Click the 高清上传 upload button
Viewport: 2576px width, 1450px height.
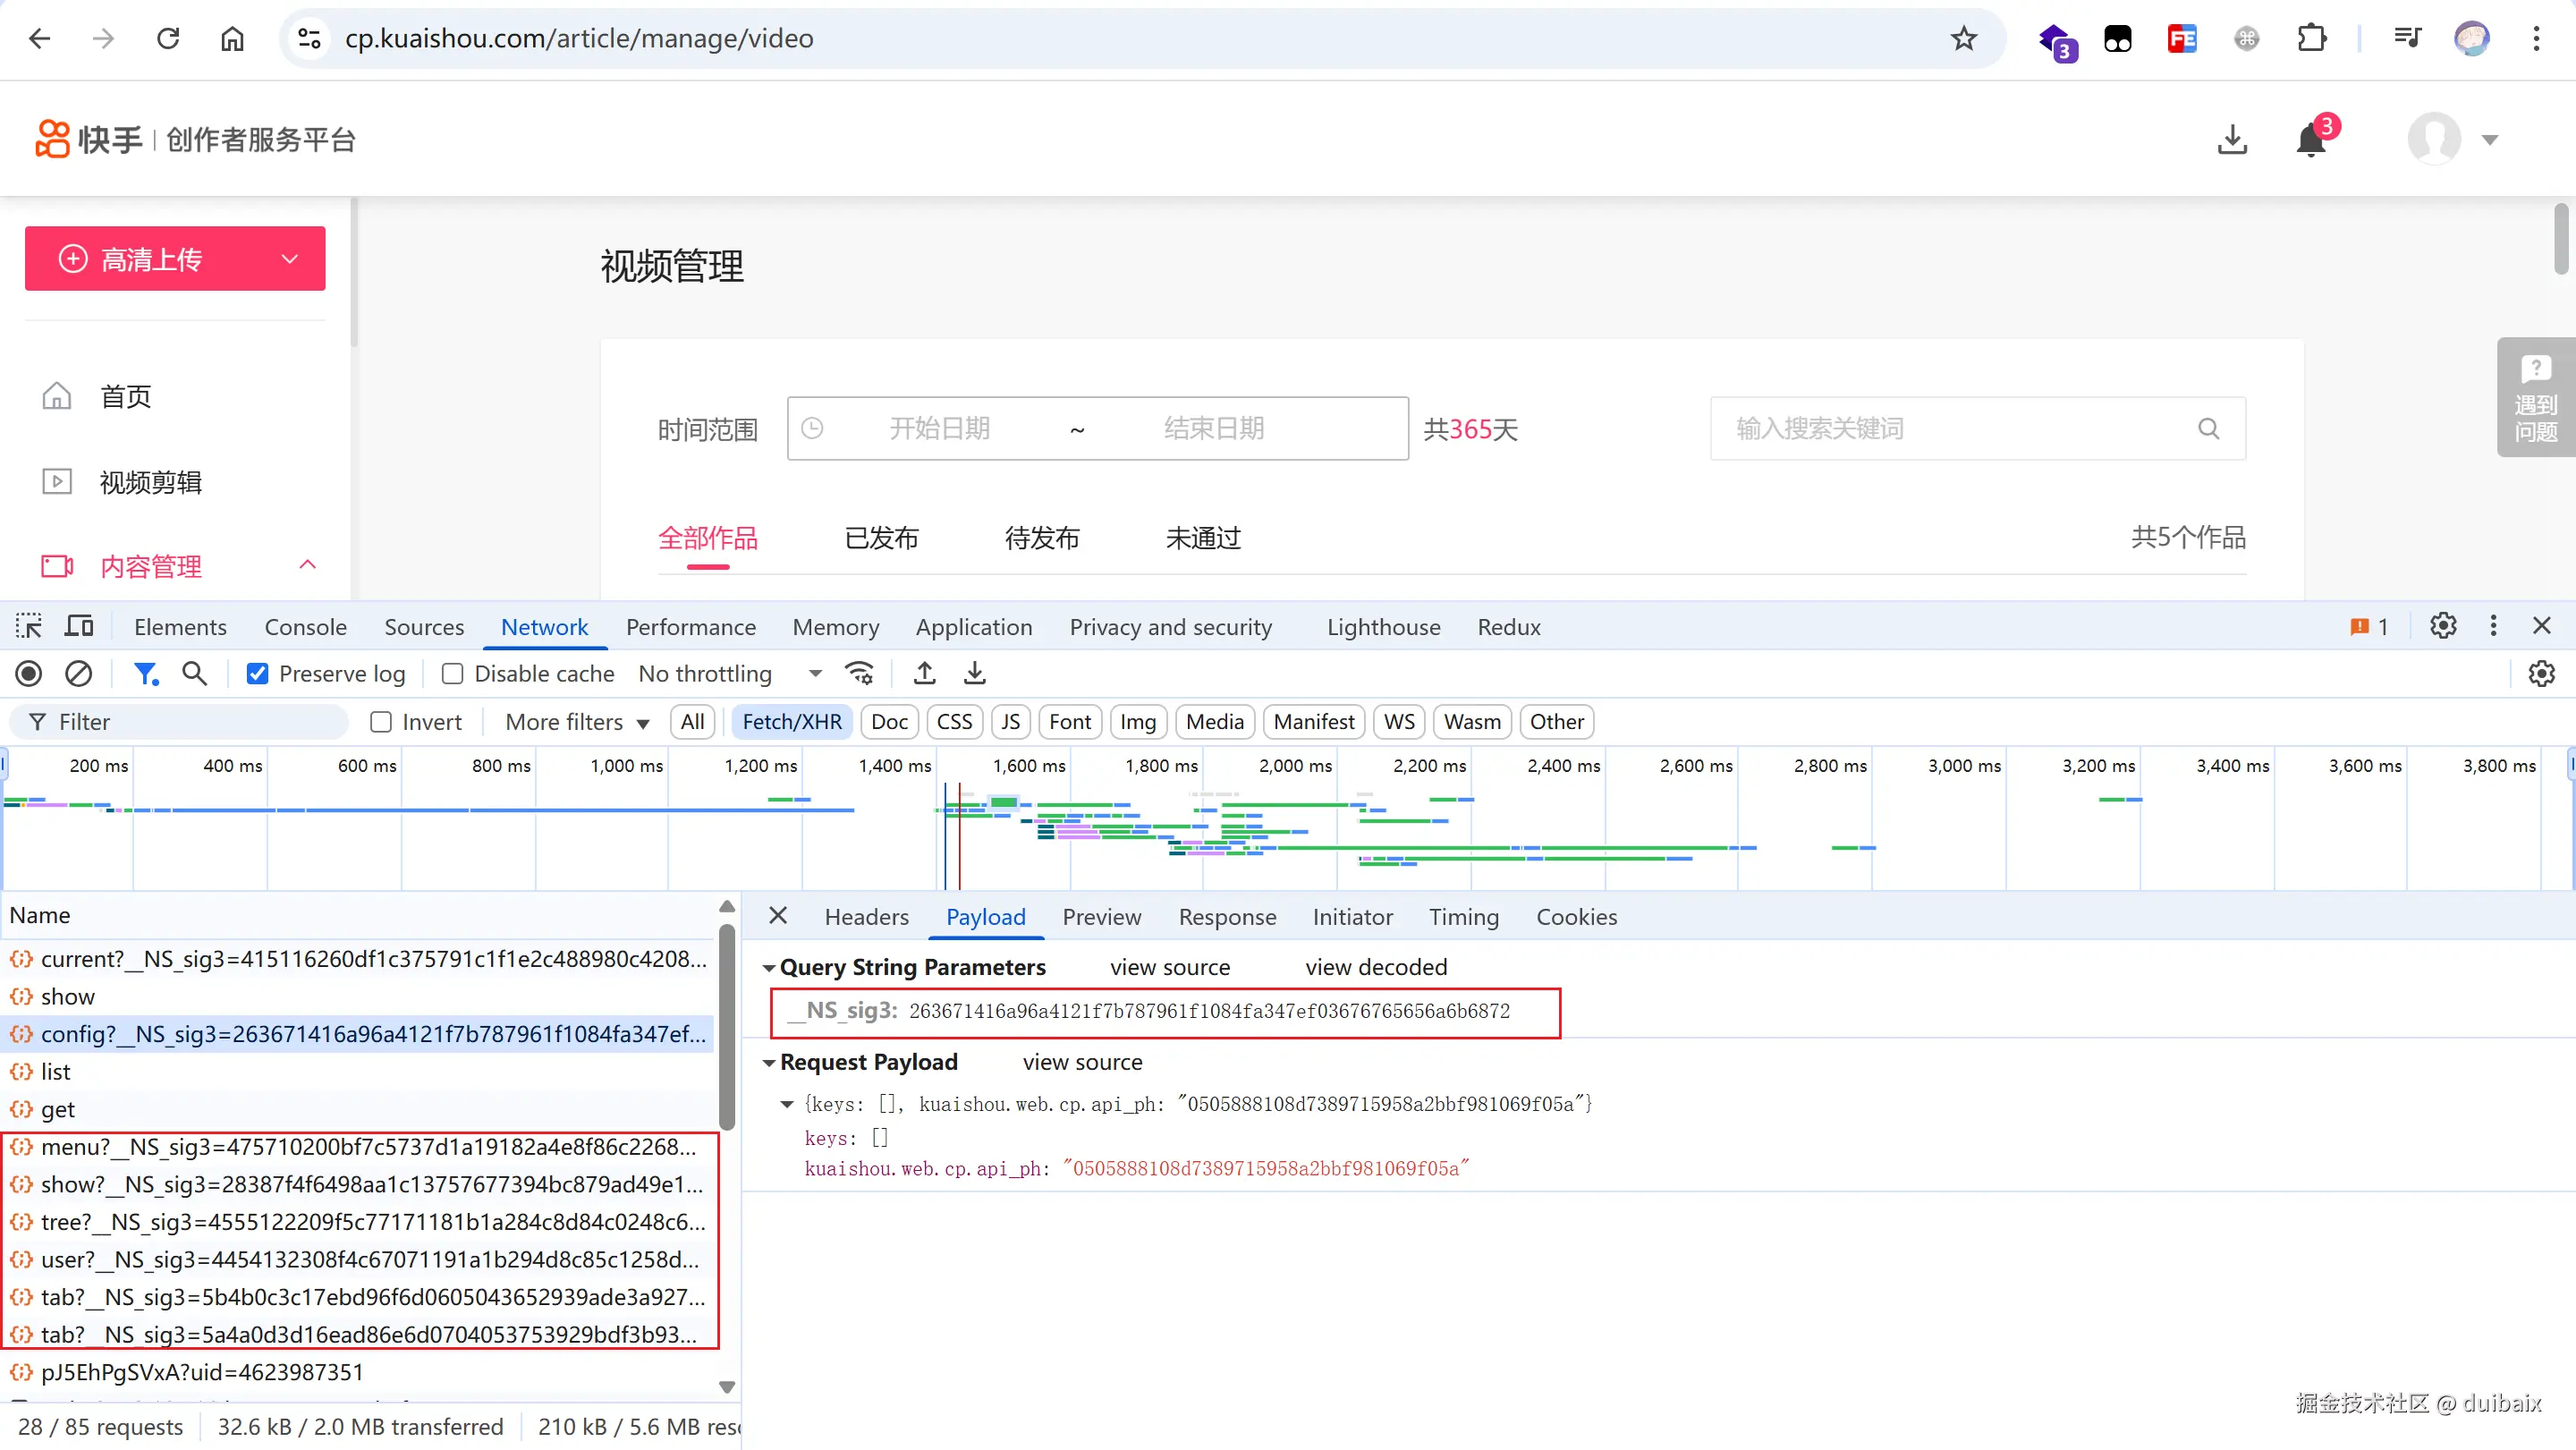coord(152,259)
